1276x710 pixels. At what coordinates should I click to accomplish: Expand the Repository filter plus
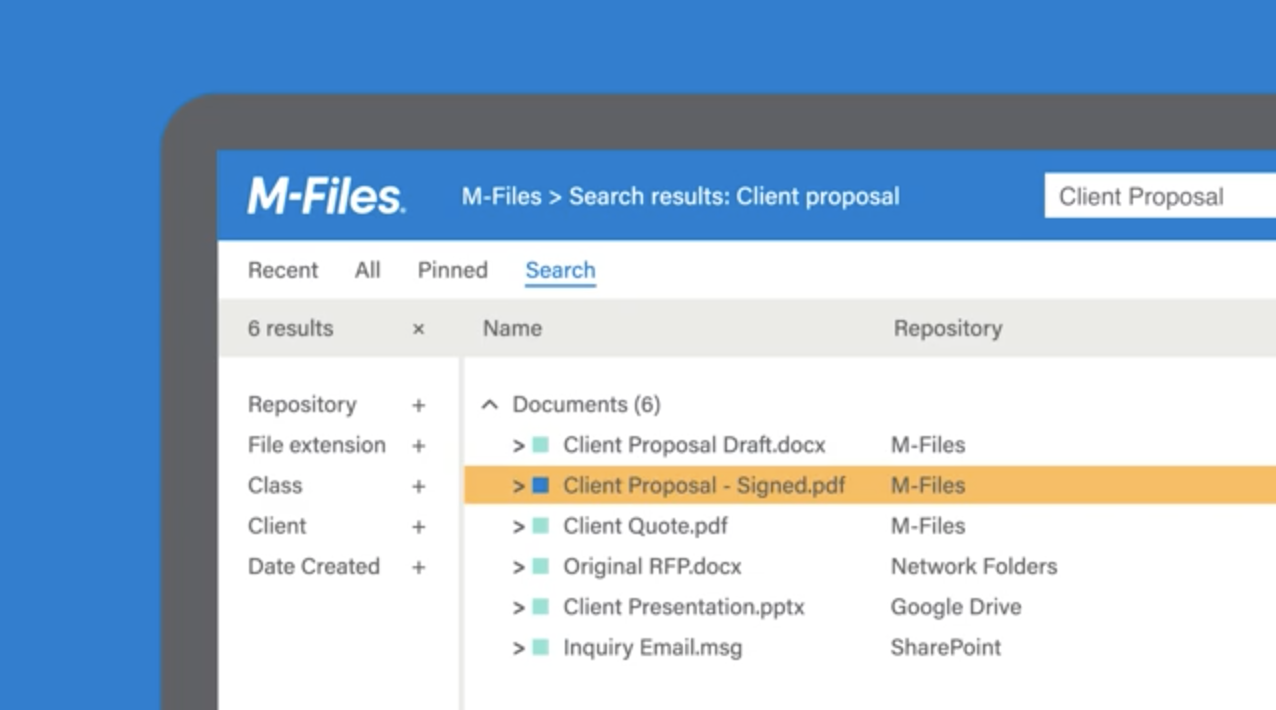coord(419,405)
